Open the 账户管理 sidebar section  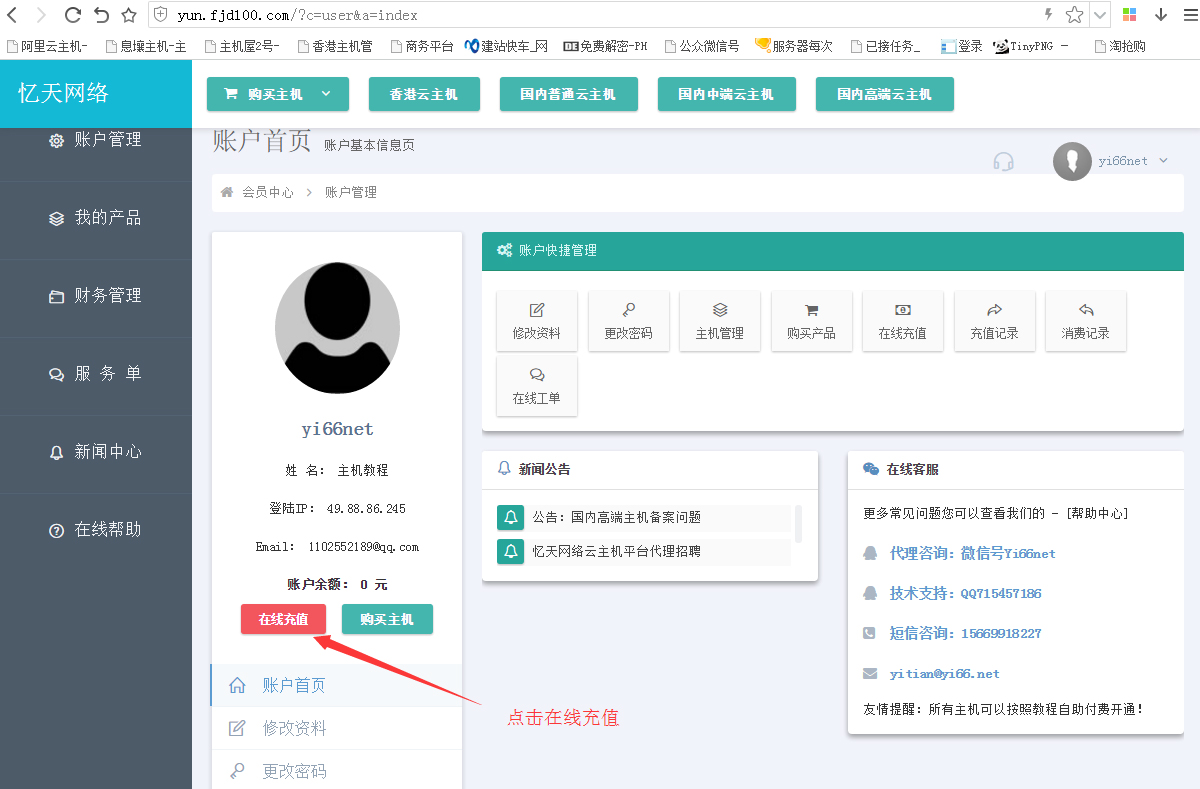[x=96, y=140]
